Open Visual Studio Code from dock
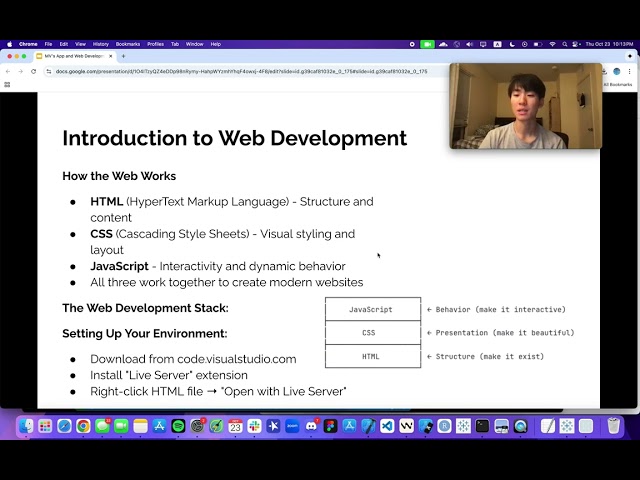This screenshot has width=640, height=480. (387, 426)
